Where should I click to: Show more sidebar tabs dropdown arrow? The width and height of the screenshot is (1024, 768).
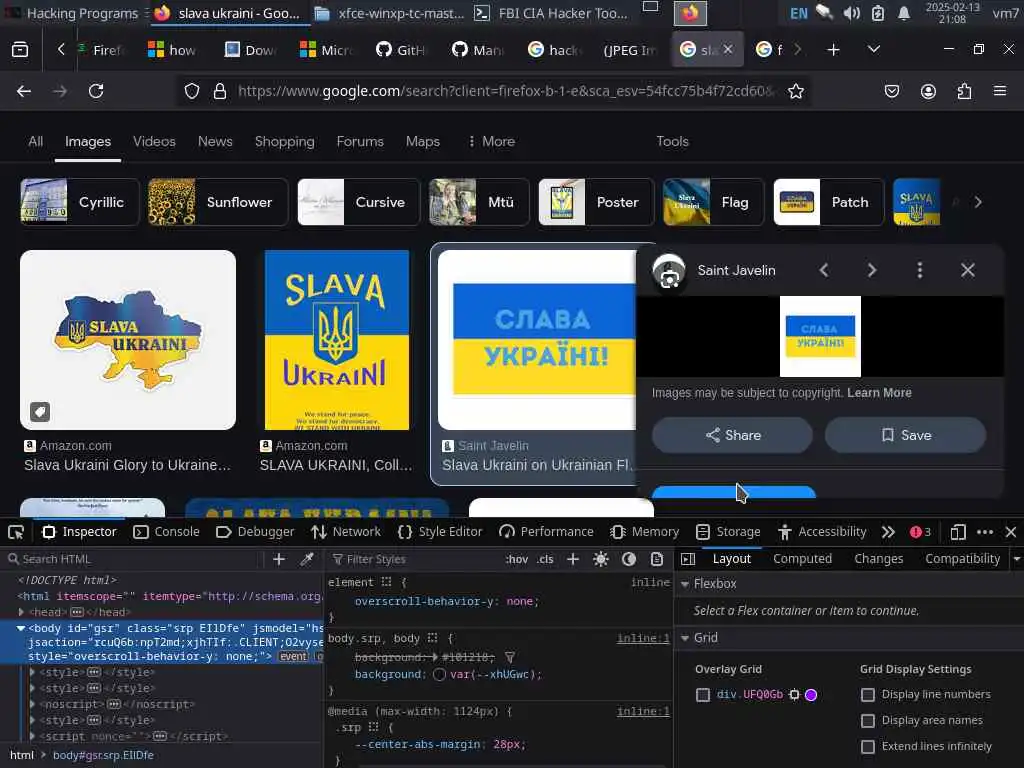1017,559
